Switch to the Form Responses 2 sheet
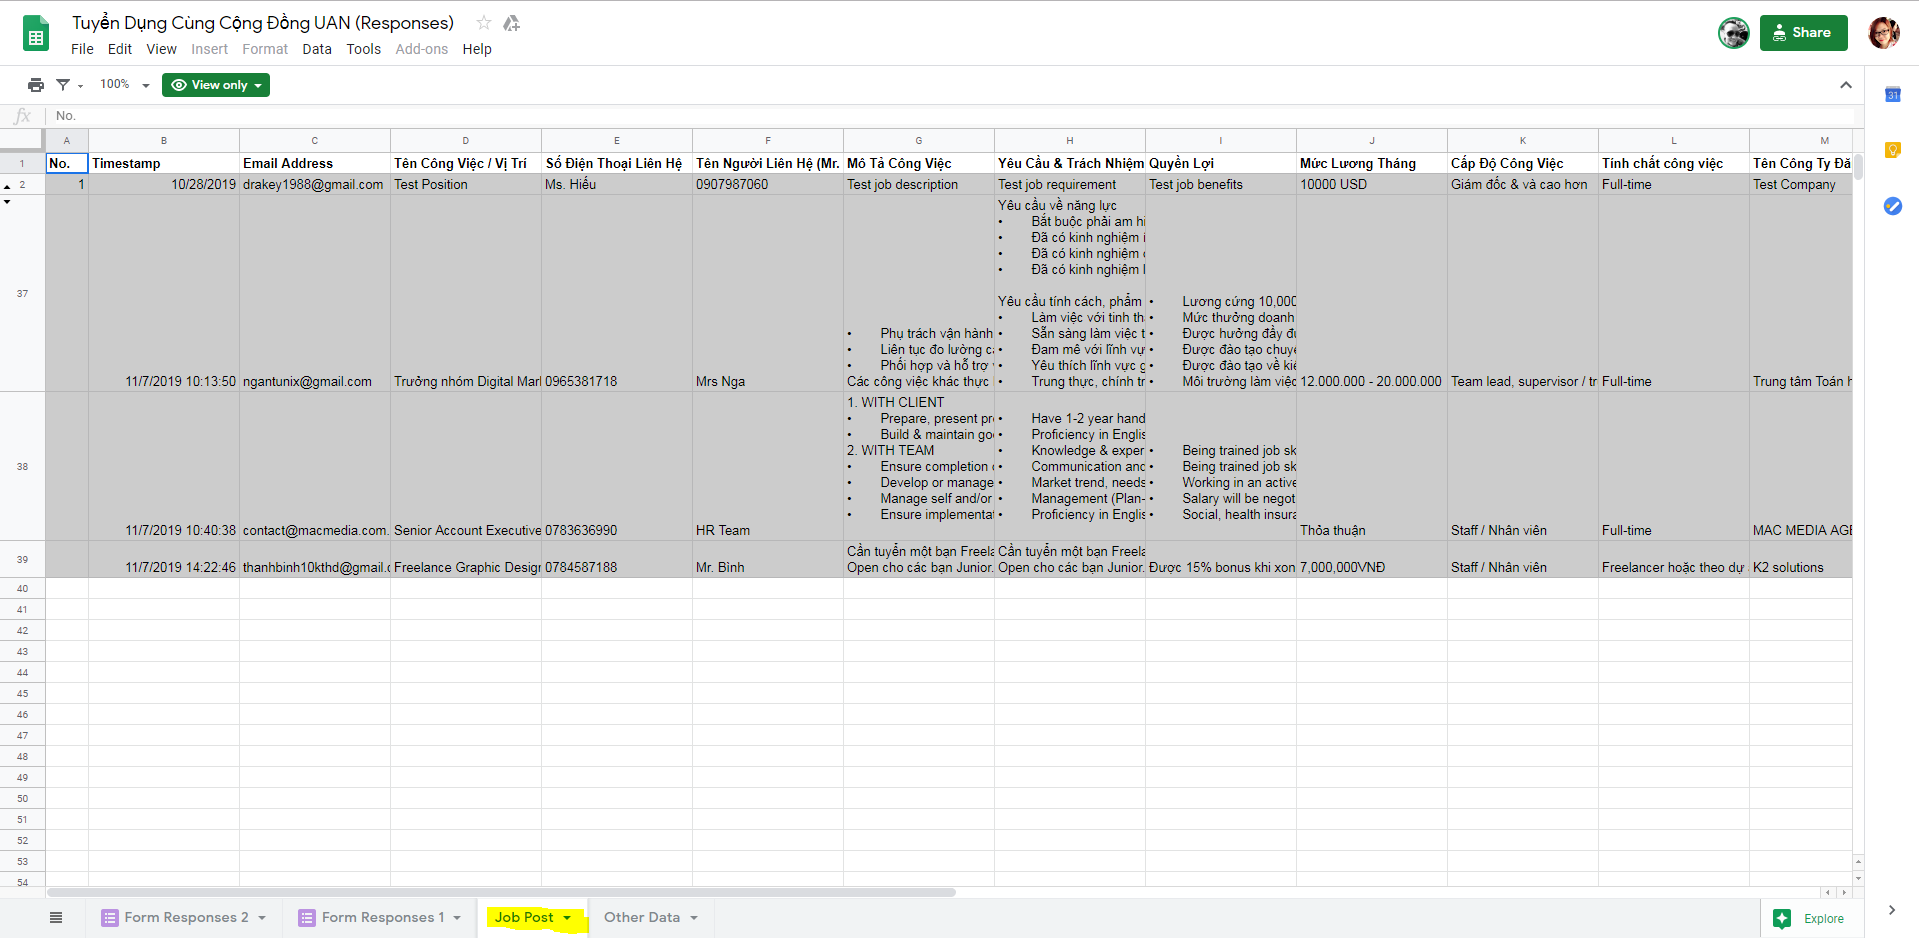Image resolution: width=1919 pixels, height=938 pixels. (x=186, y=917)
